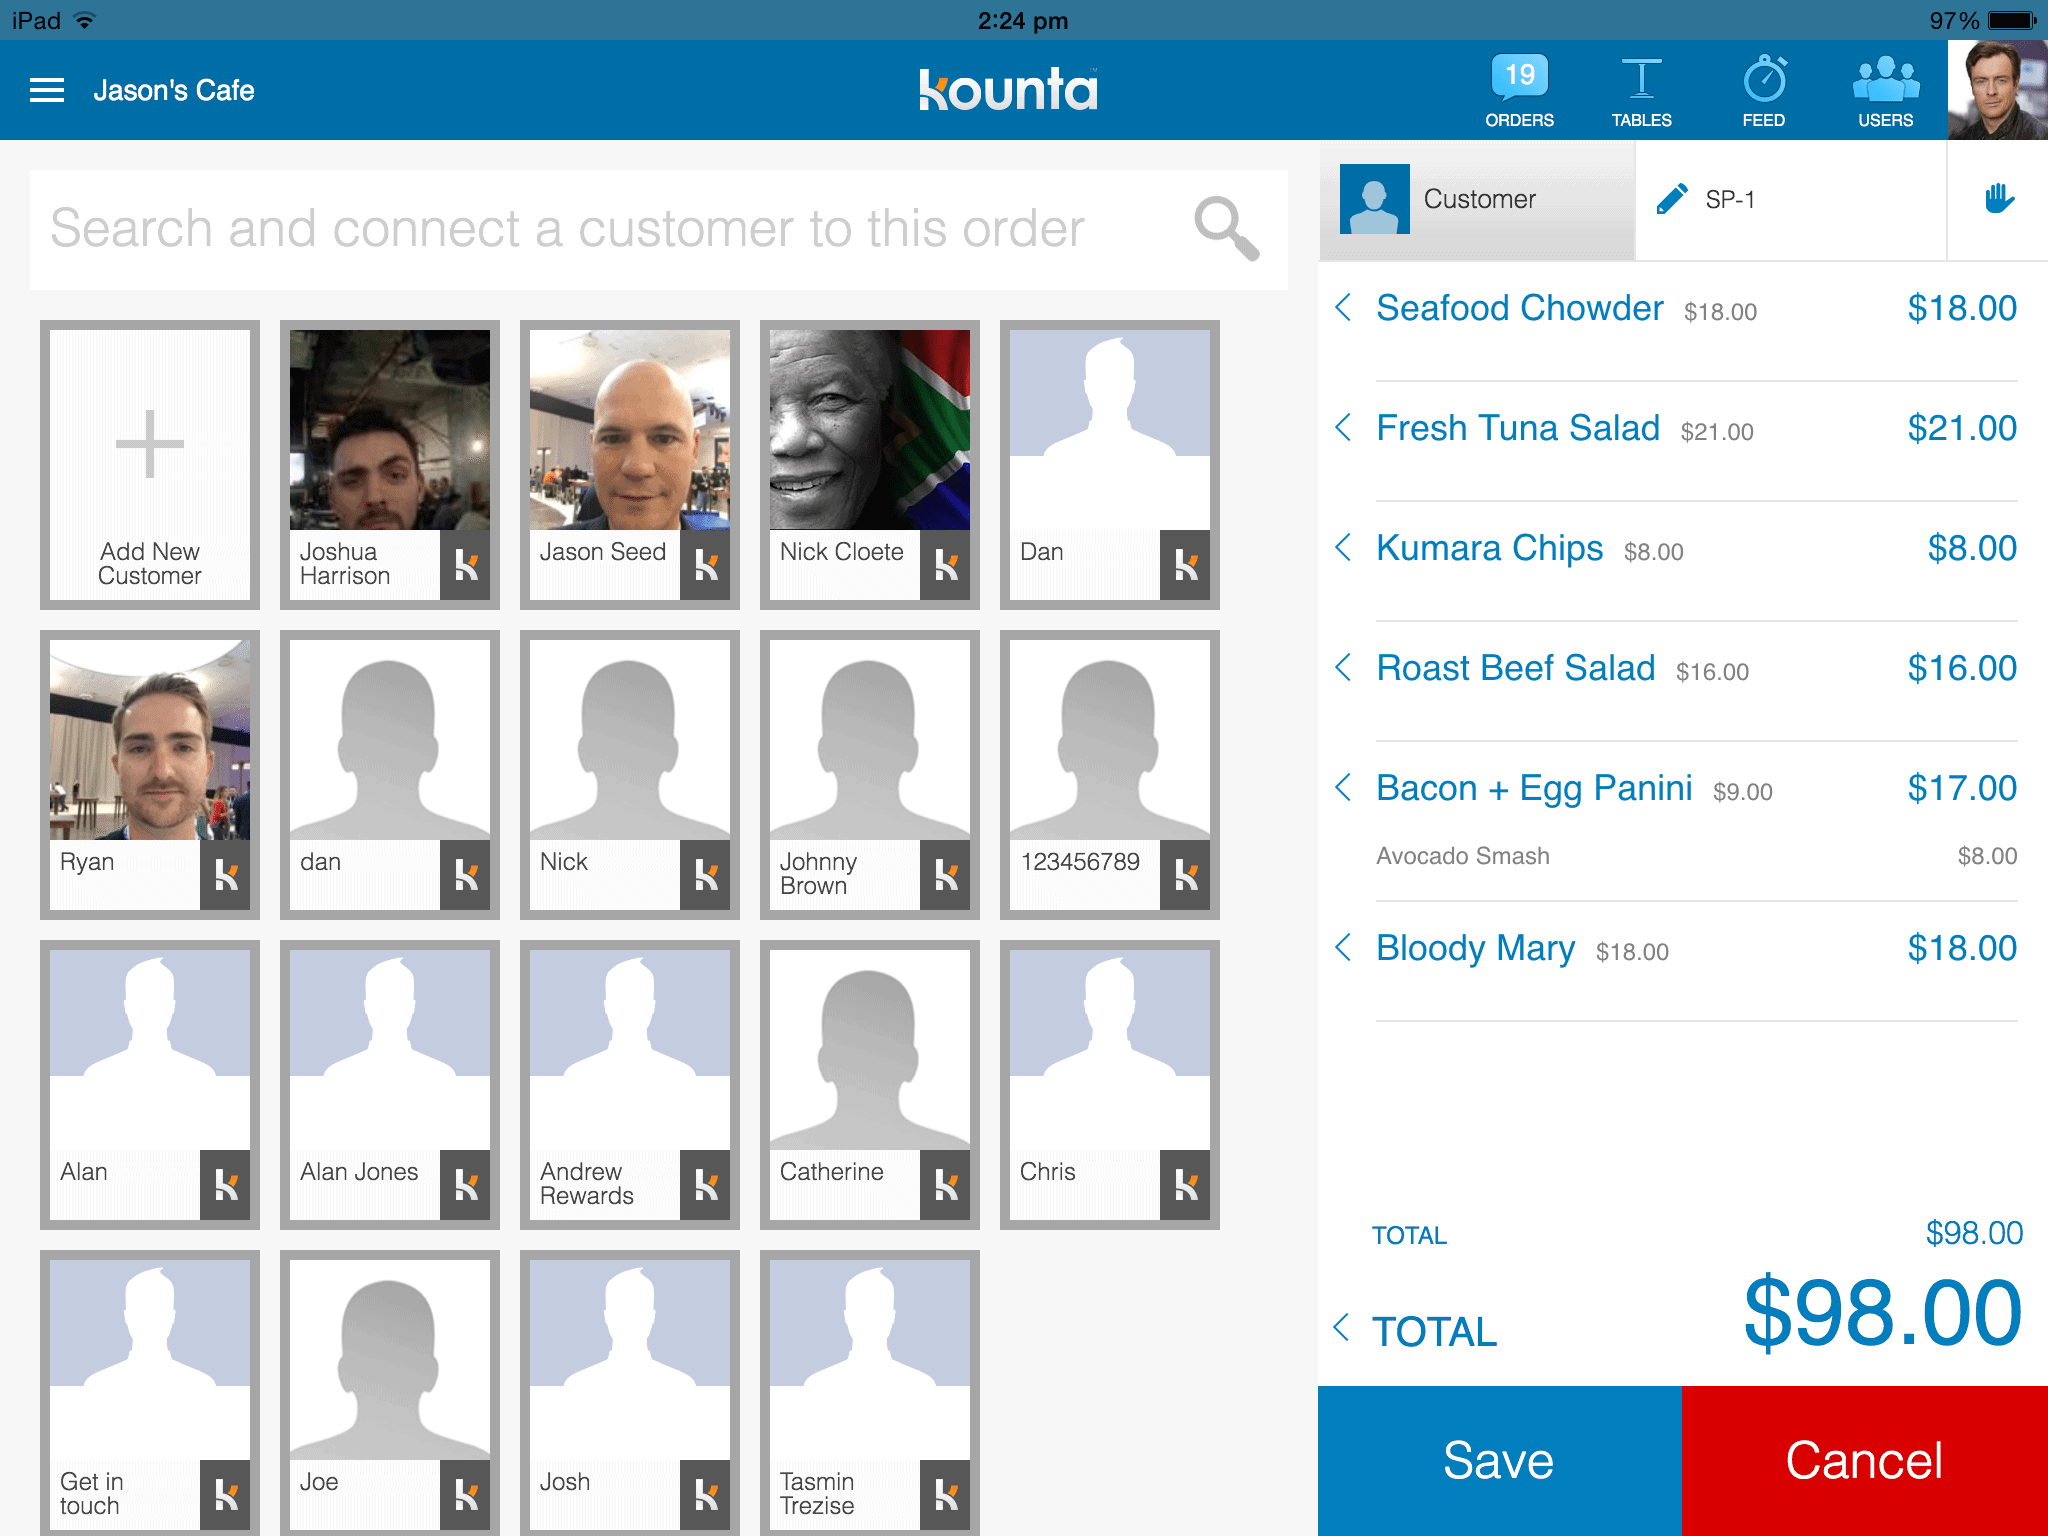Tap Kounta badge on Nick's card
Screen dimensions: 2048x1536
(x=705, y=875)
